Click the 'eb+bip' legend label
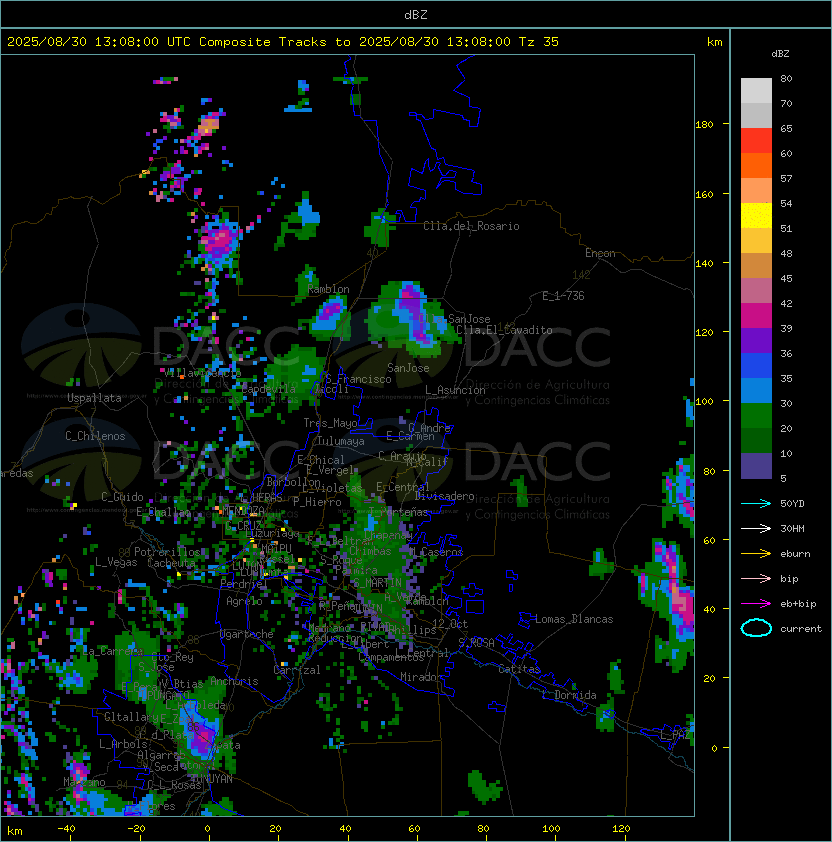This screenshot has height=842, width=832. (x=798, y=604)
